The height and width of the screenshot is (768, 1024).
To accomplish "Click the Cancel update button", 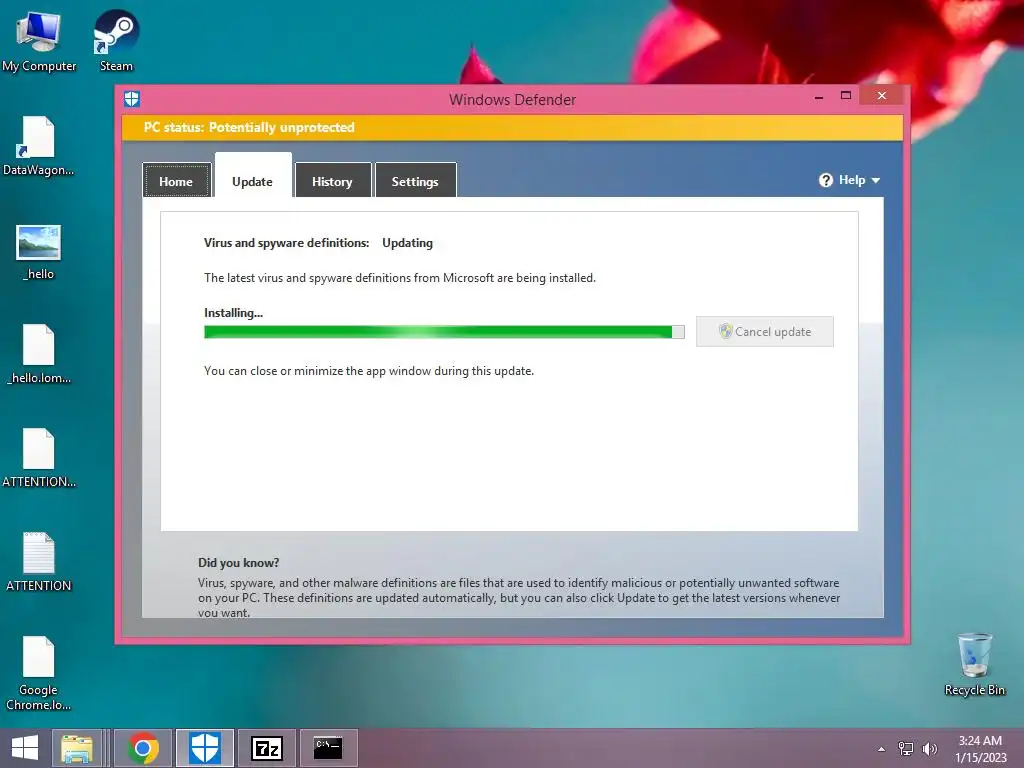I will point(765,332).
